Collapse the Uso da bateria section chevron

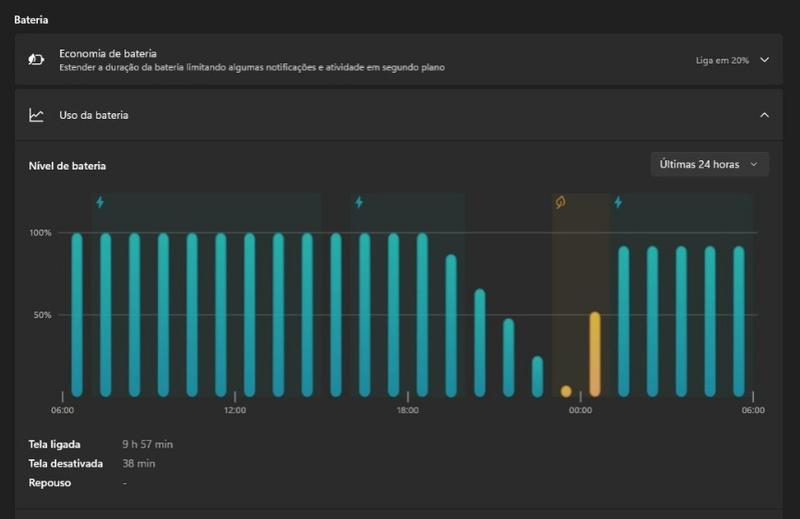pyautogui.click(x=764, y=115)
